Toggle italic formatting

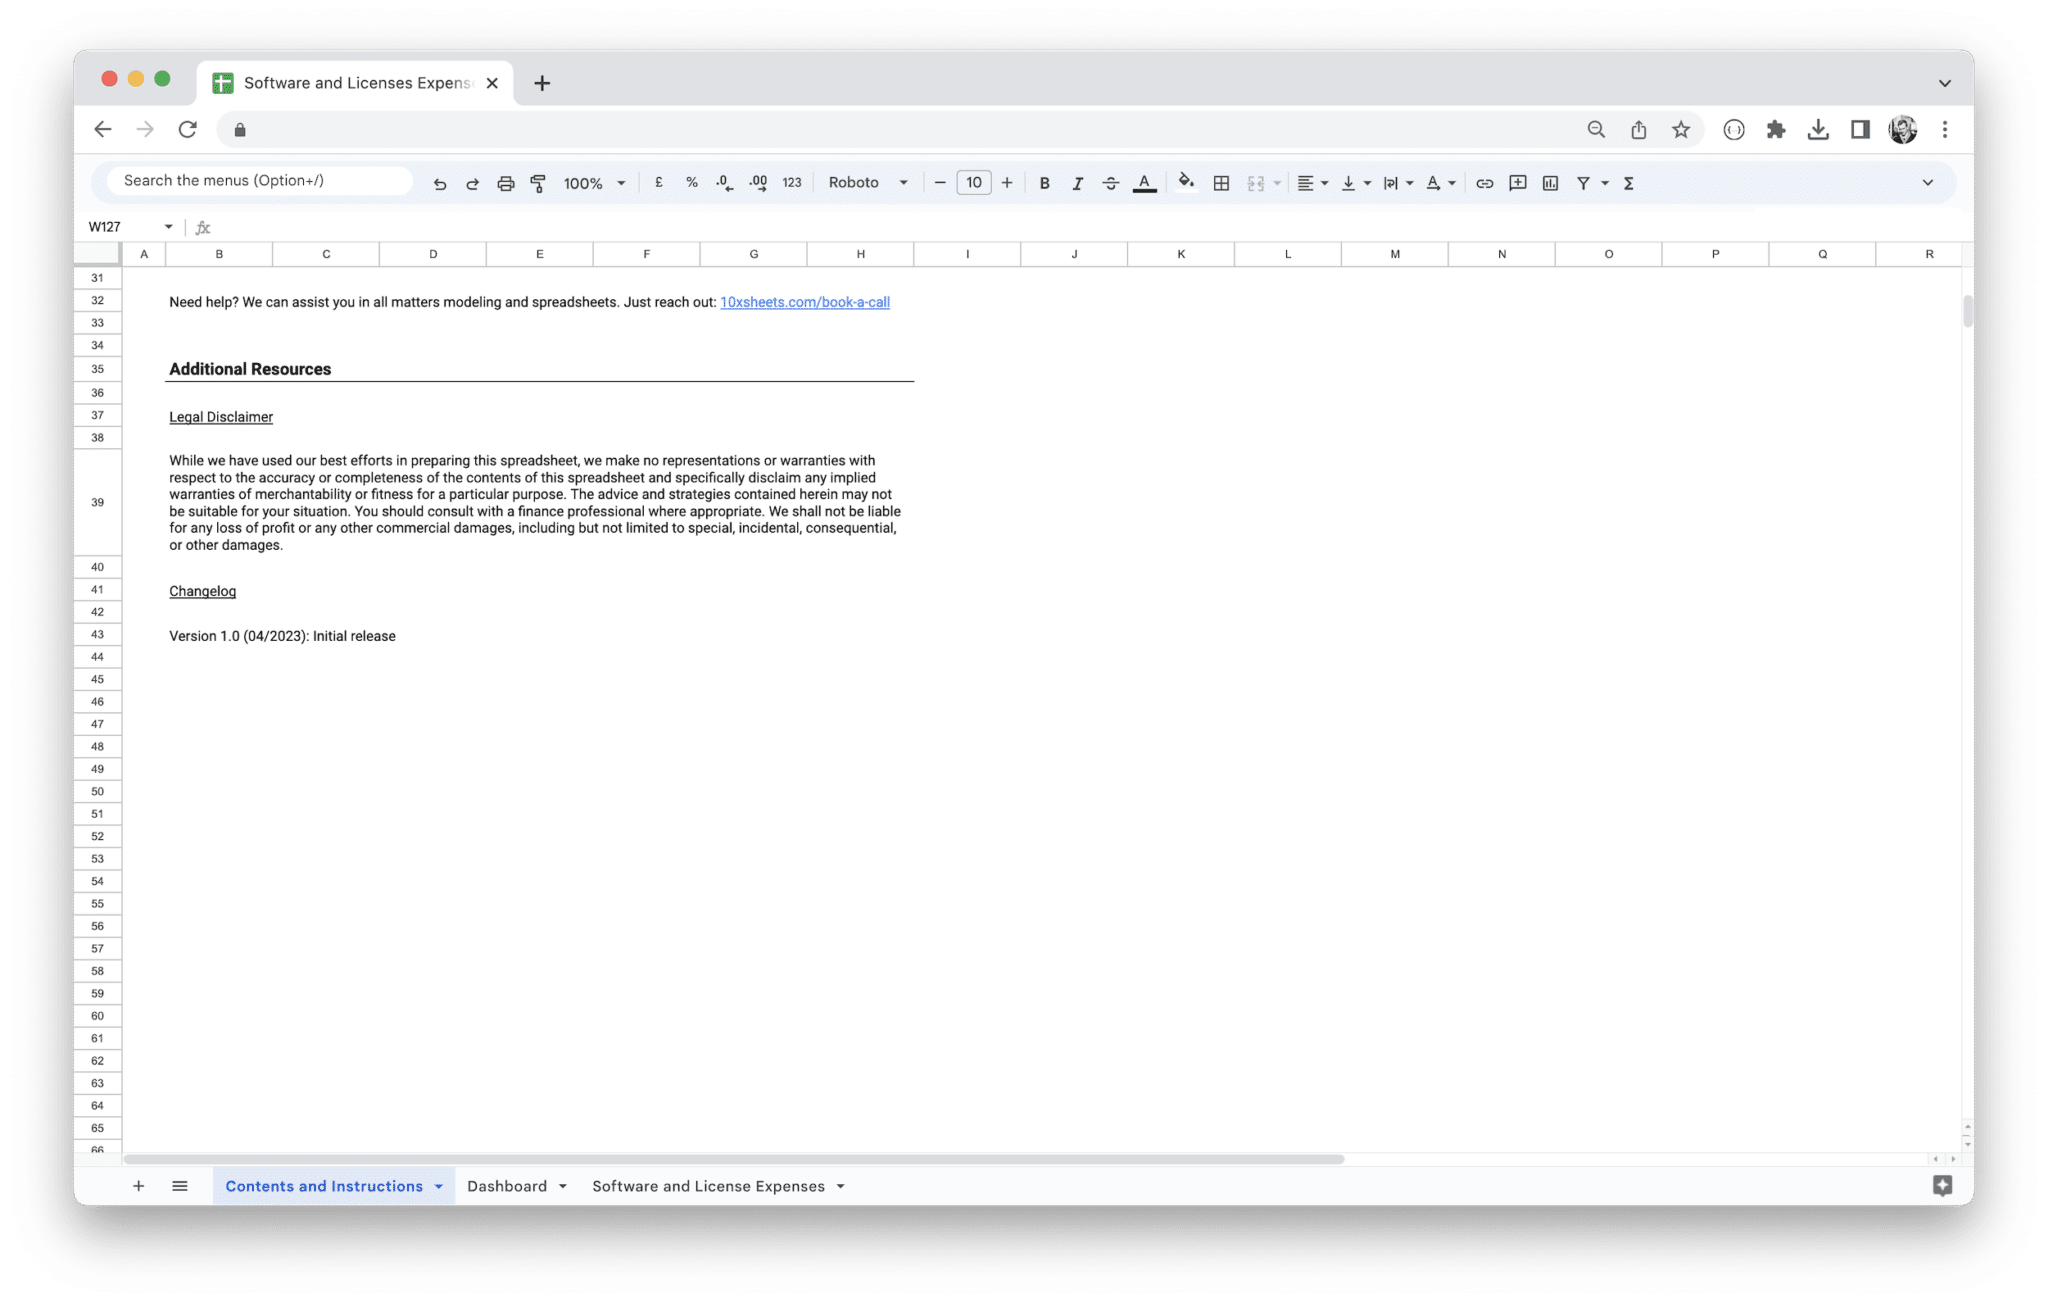coord(1078,183)
